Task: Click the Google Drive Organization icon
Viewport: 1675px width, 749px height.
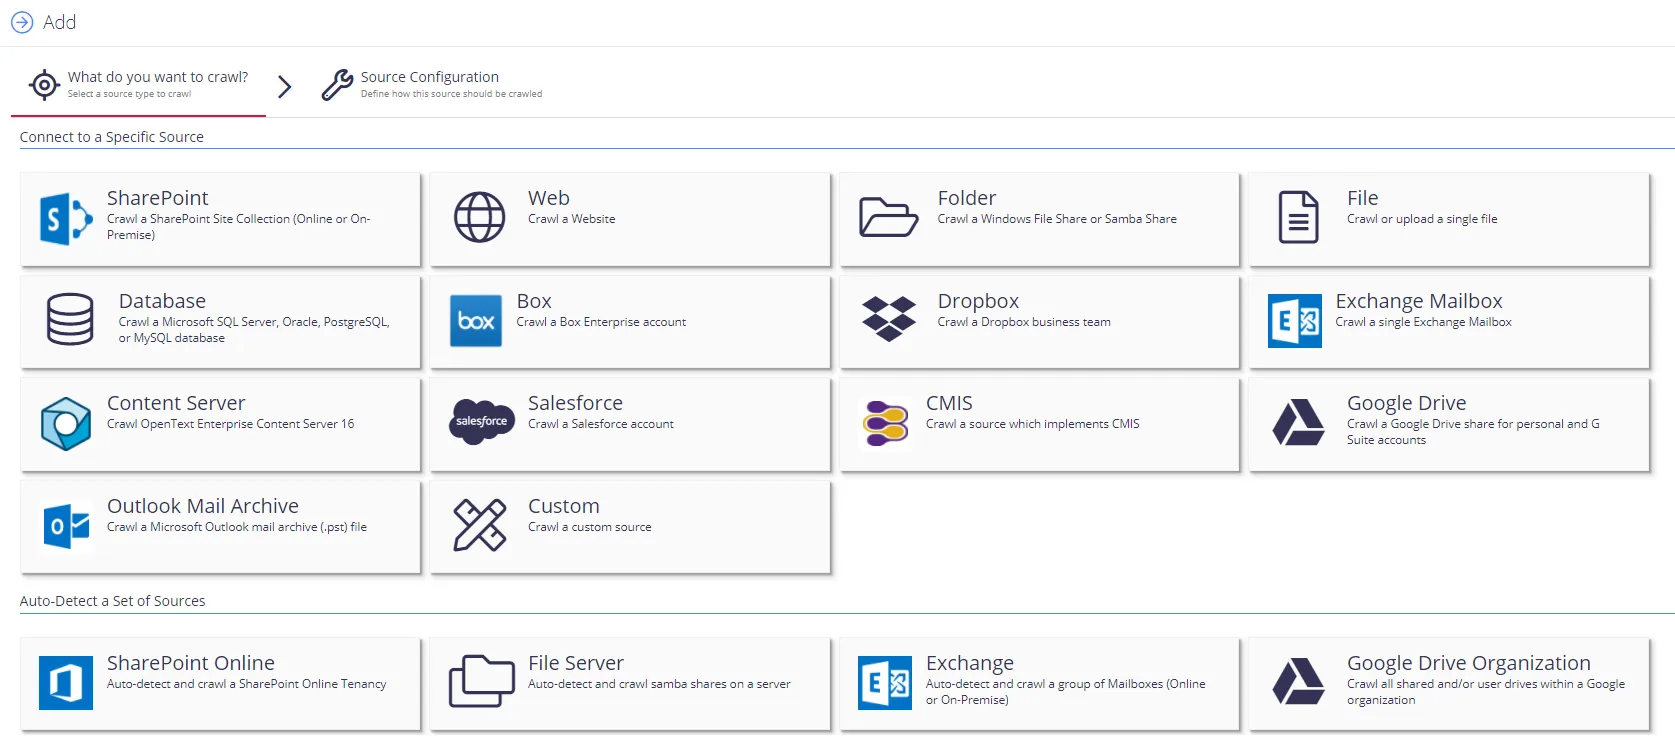Action: pyautogui.click(x=1298, y=682)
